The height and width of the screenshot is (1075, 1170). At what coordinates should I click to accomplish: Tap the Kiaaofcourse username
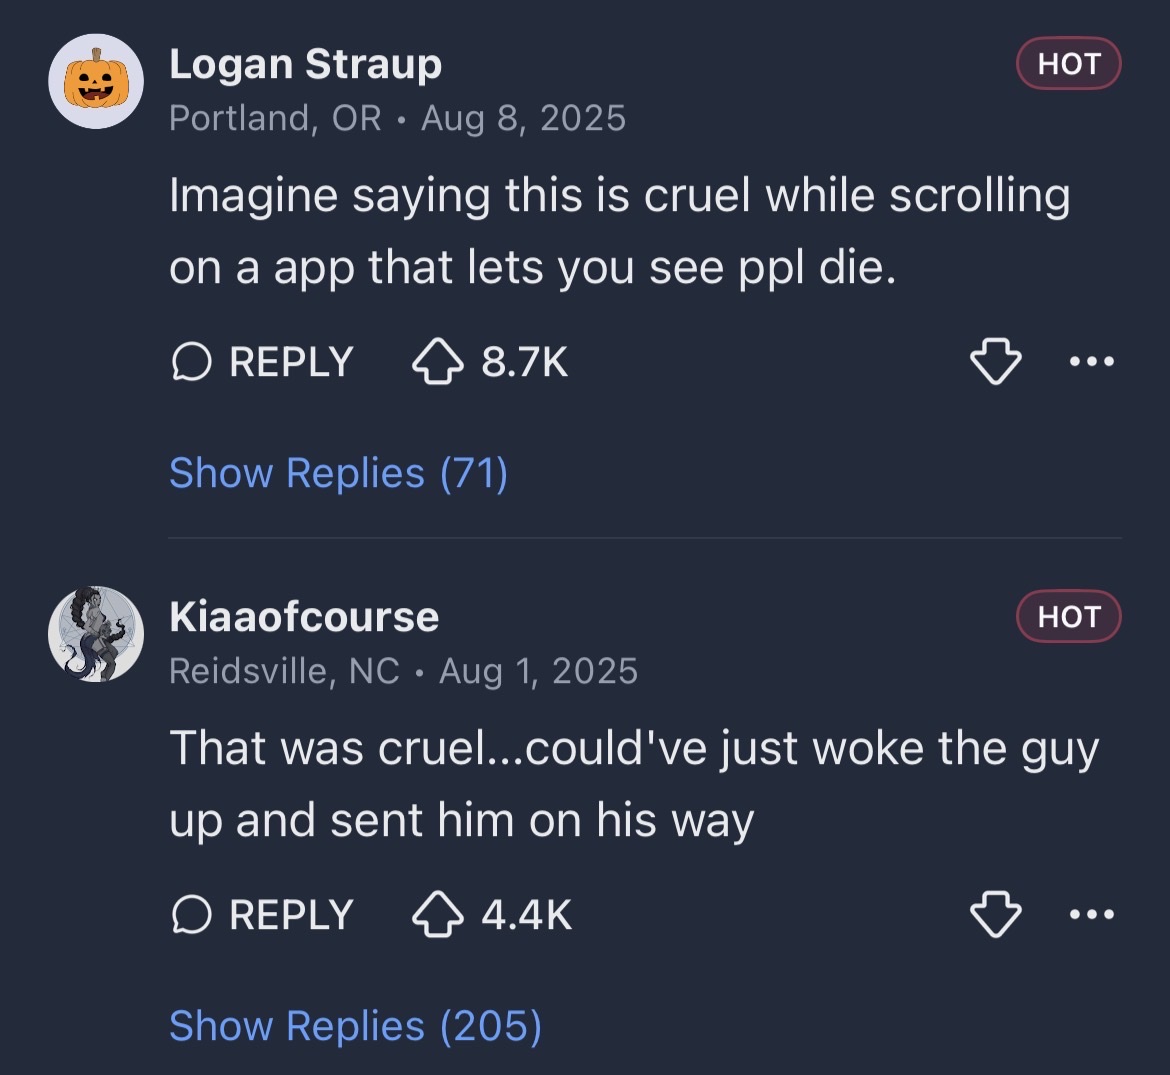(x=304, y=617)
